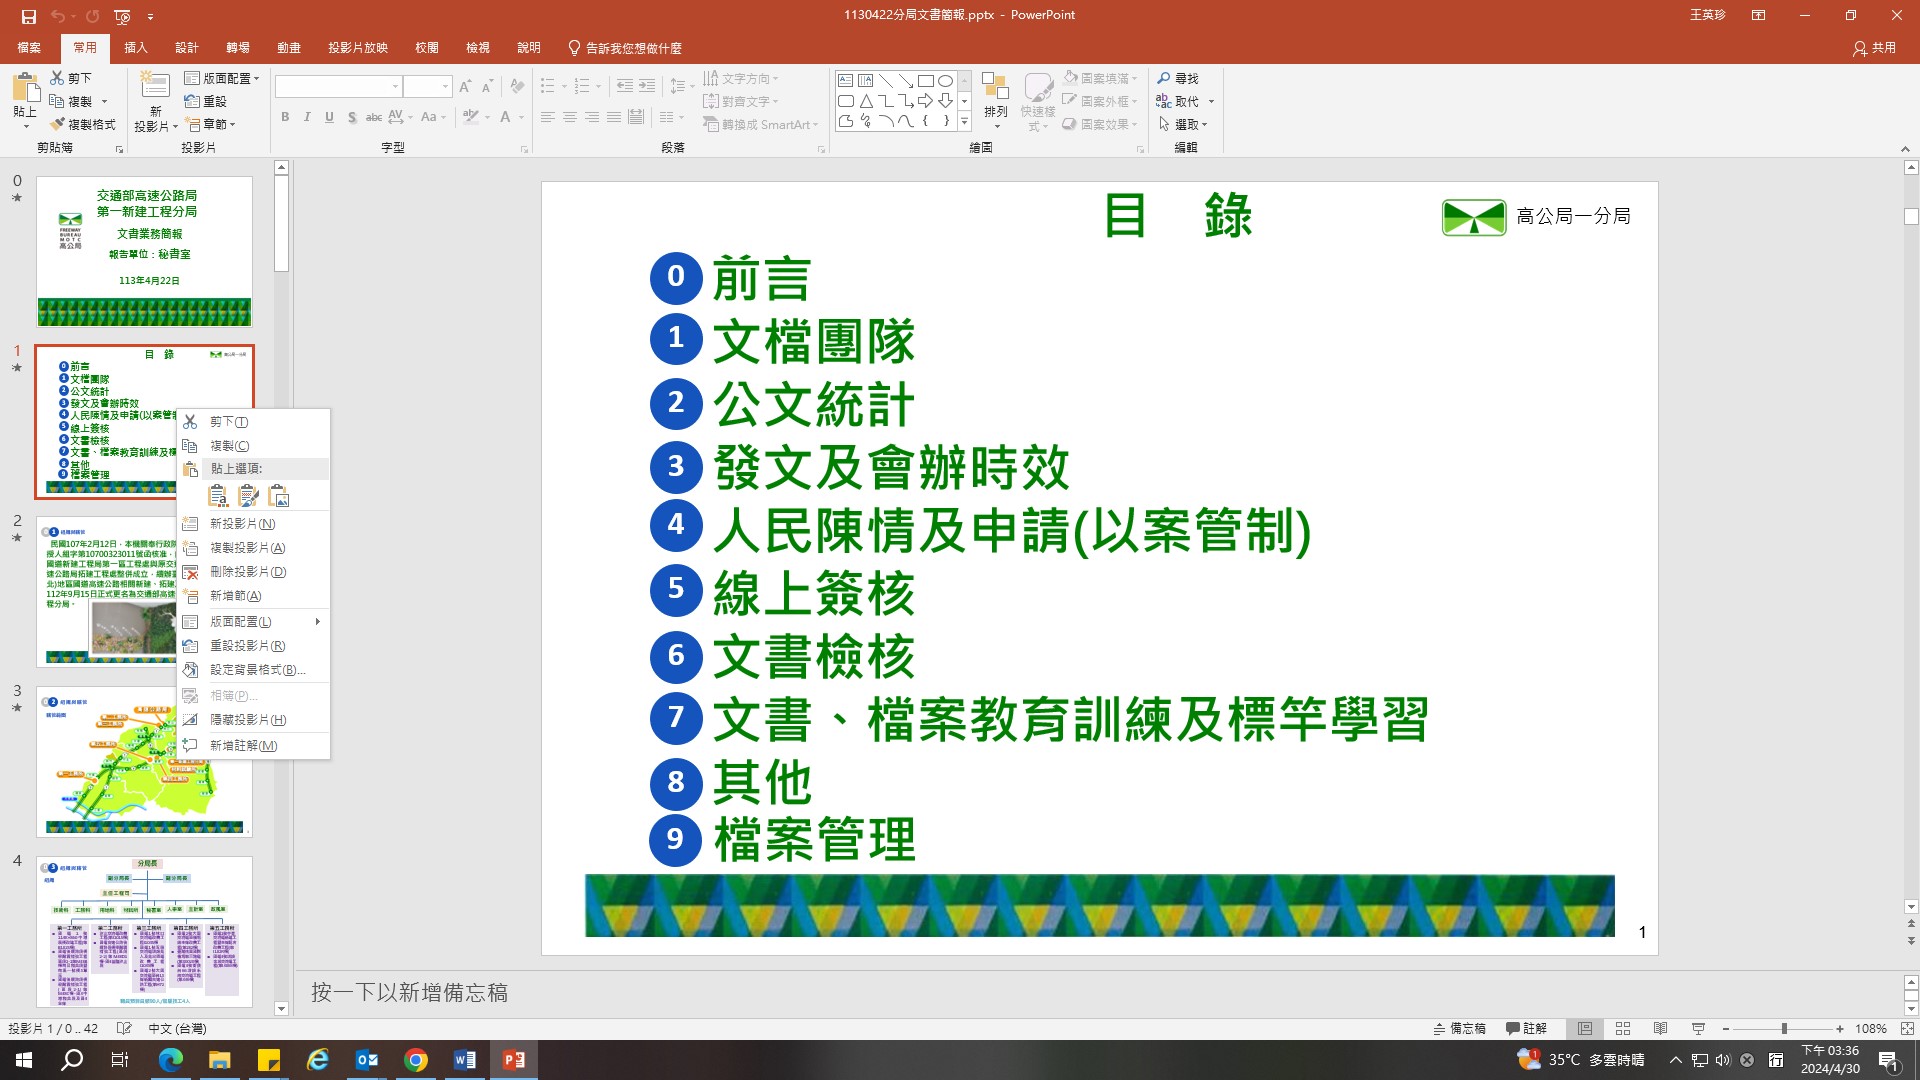1920x1080 pixels.
Task: Click the clear formatting eraser icon
Action: [517, 87]
